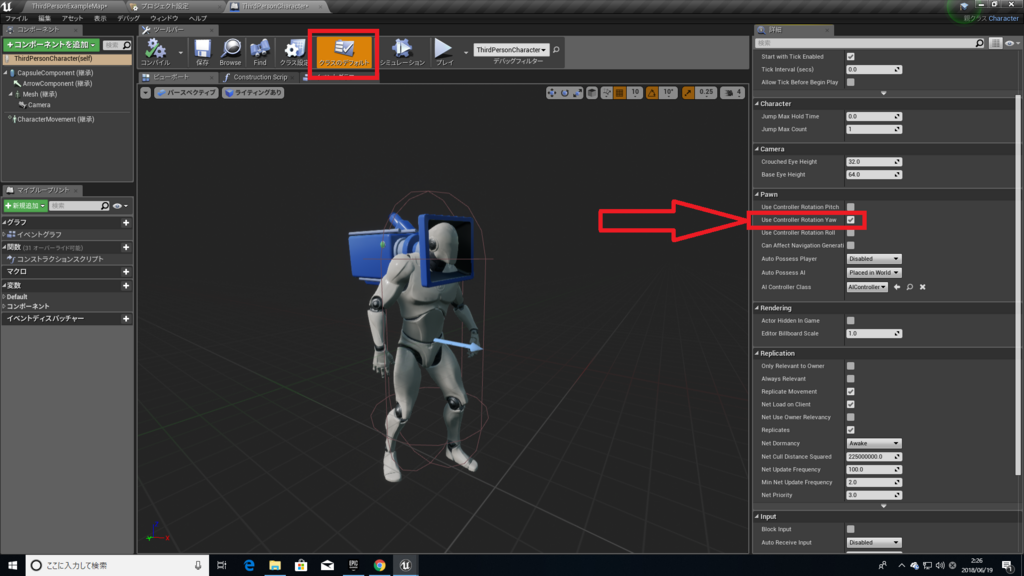Open Details property matrix grid icon
The width and height of the screenshot is (1024, 576).
[995, 43]
